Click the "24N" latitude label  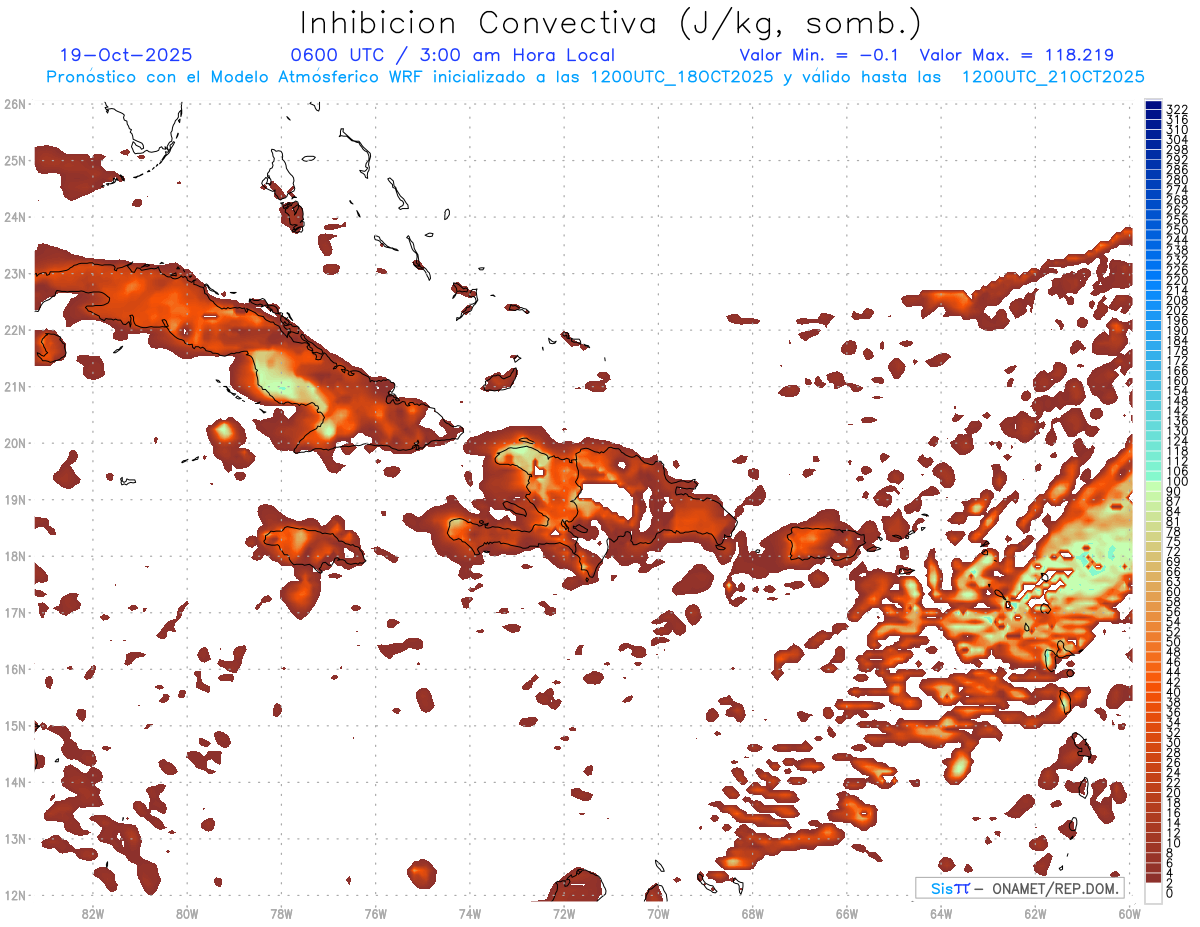[14, 217]
